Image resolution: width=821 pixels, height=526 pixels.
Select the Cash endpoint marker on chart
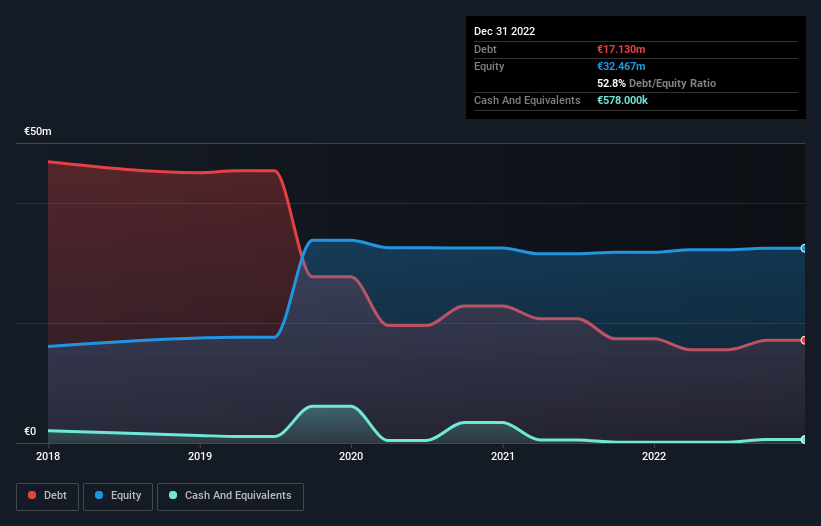point(804,439)
